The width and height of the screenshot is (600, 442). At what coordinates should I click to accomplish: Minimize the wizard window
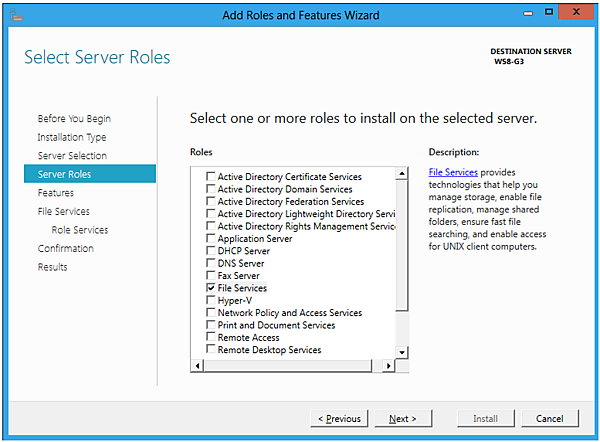pos(528,12)
